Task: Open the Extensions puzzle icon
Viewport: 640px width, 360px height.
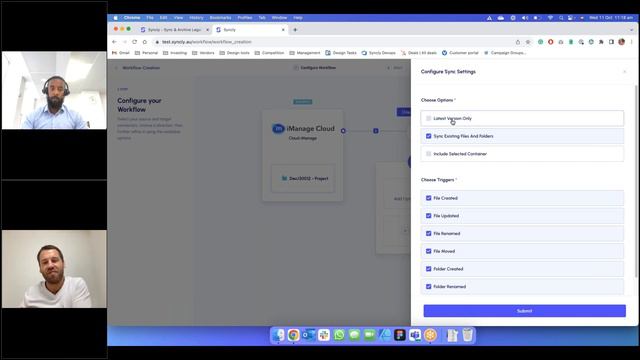Action: coord(601,42)
